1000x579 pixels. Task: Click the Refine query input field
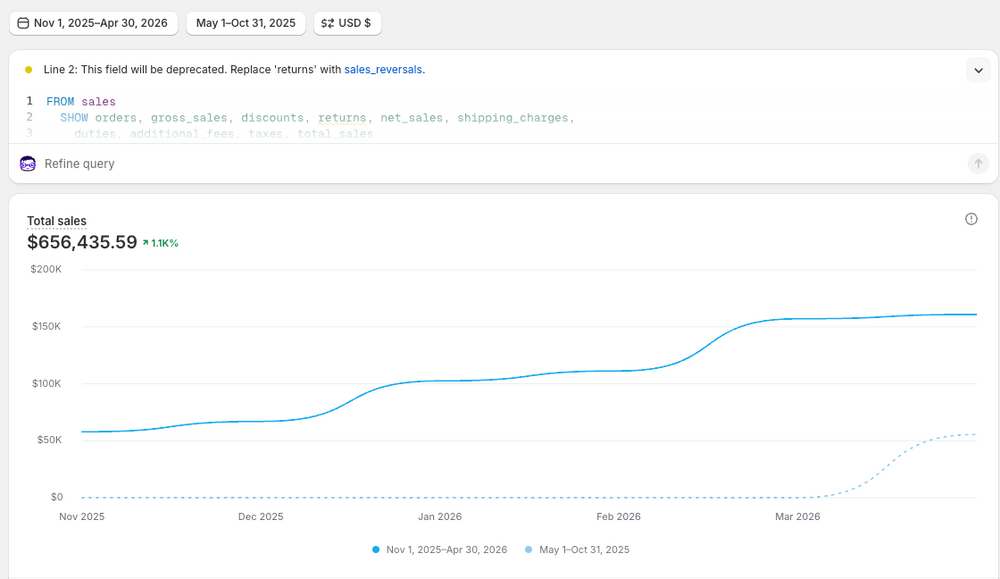coord(501,164)
